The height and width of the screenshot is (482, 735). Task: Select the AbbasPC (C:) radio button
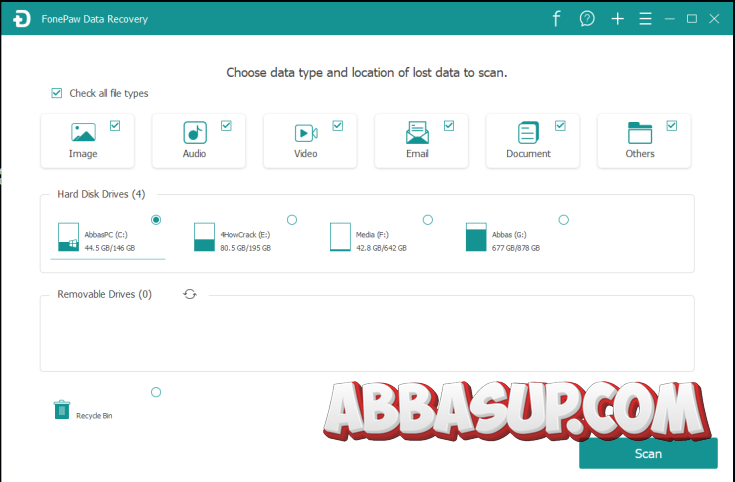tap(156, 219)
